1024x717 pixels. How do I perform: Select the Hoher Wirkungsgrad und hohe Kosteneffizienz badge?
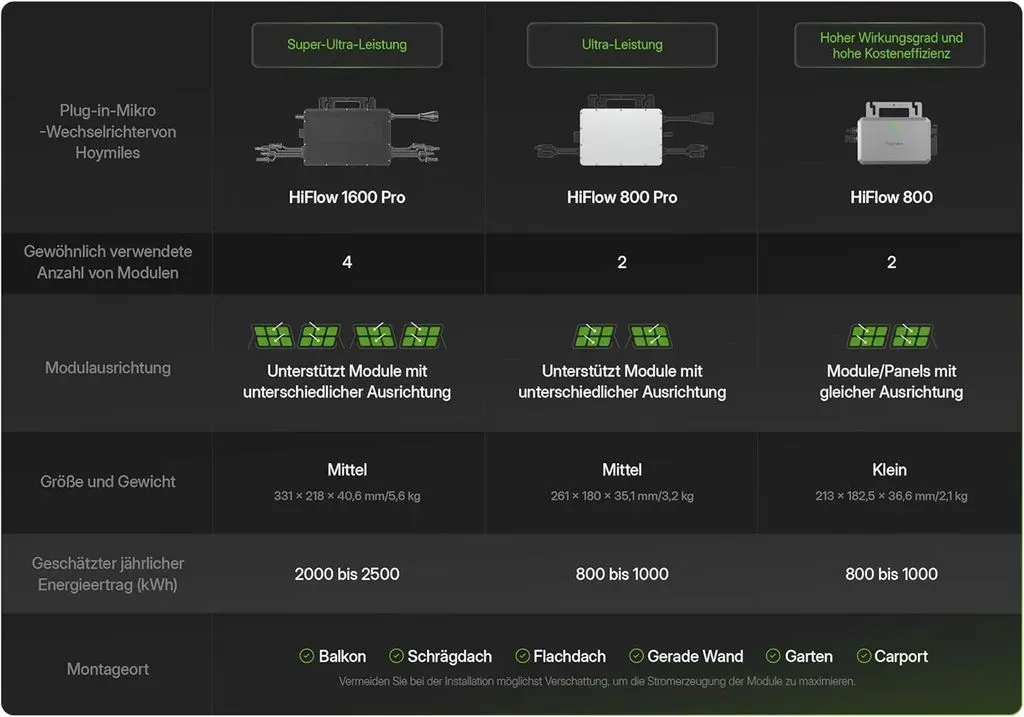point(890,44)
